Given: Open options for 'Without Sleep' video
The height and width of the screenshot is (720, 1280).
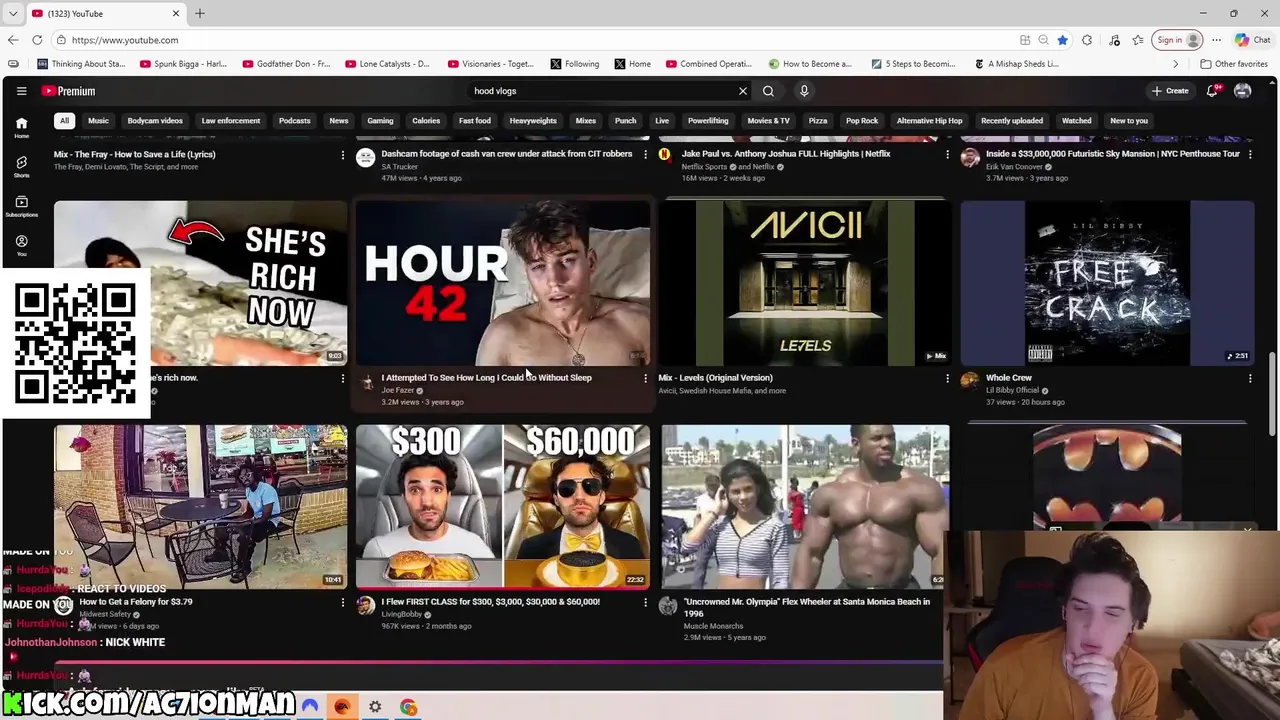Looking at the screenshot, I should point(645,379).
